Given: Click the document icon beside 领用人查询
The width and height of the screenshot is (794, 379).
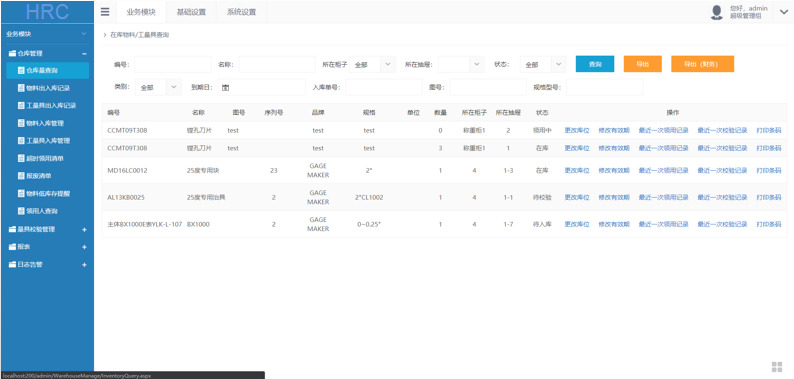Looking at the screenshot, I should 21,211.
